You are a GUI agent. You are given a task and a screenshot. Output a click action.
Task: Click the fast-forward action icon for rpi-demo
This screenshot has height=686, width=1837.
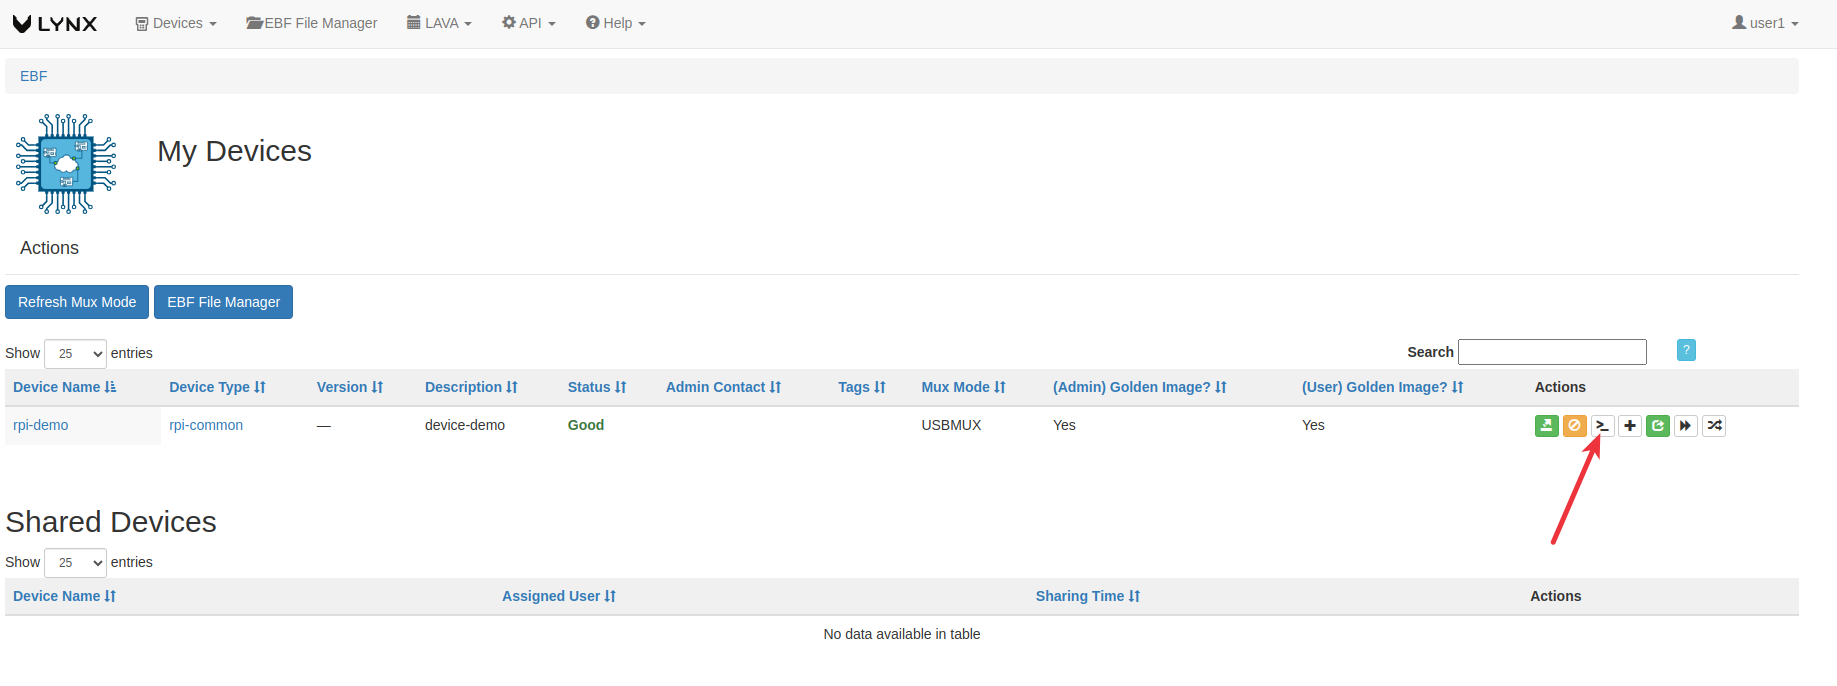[1686, 426]
